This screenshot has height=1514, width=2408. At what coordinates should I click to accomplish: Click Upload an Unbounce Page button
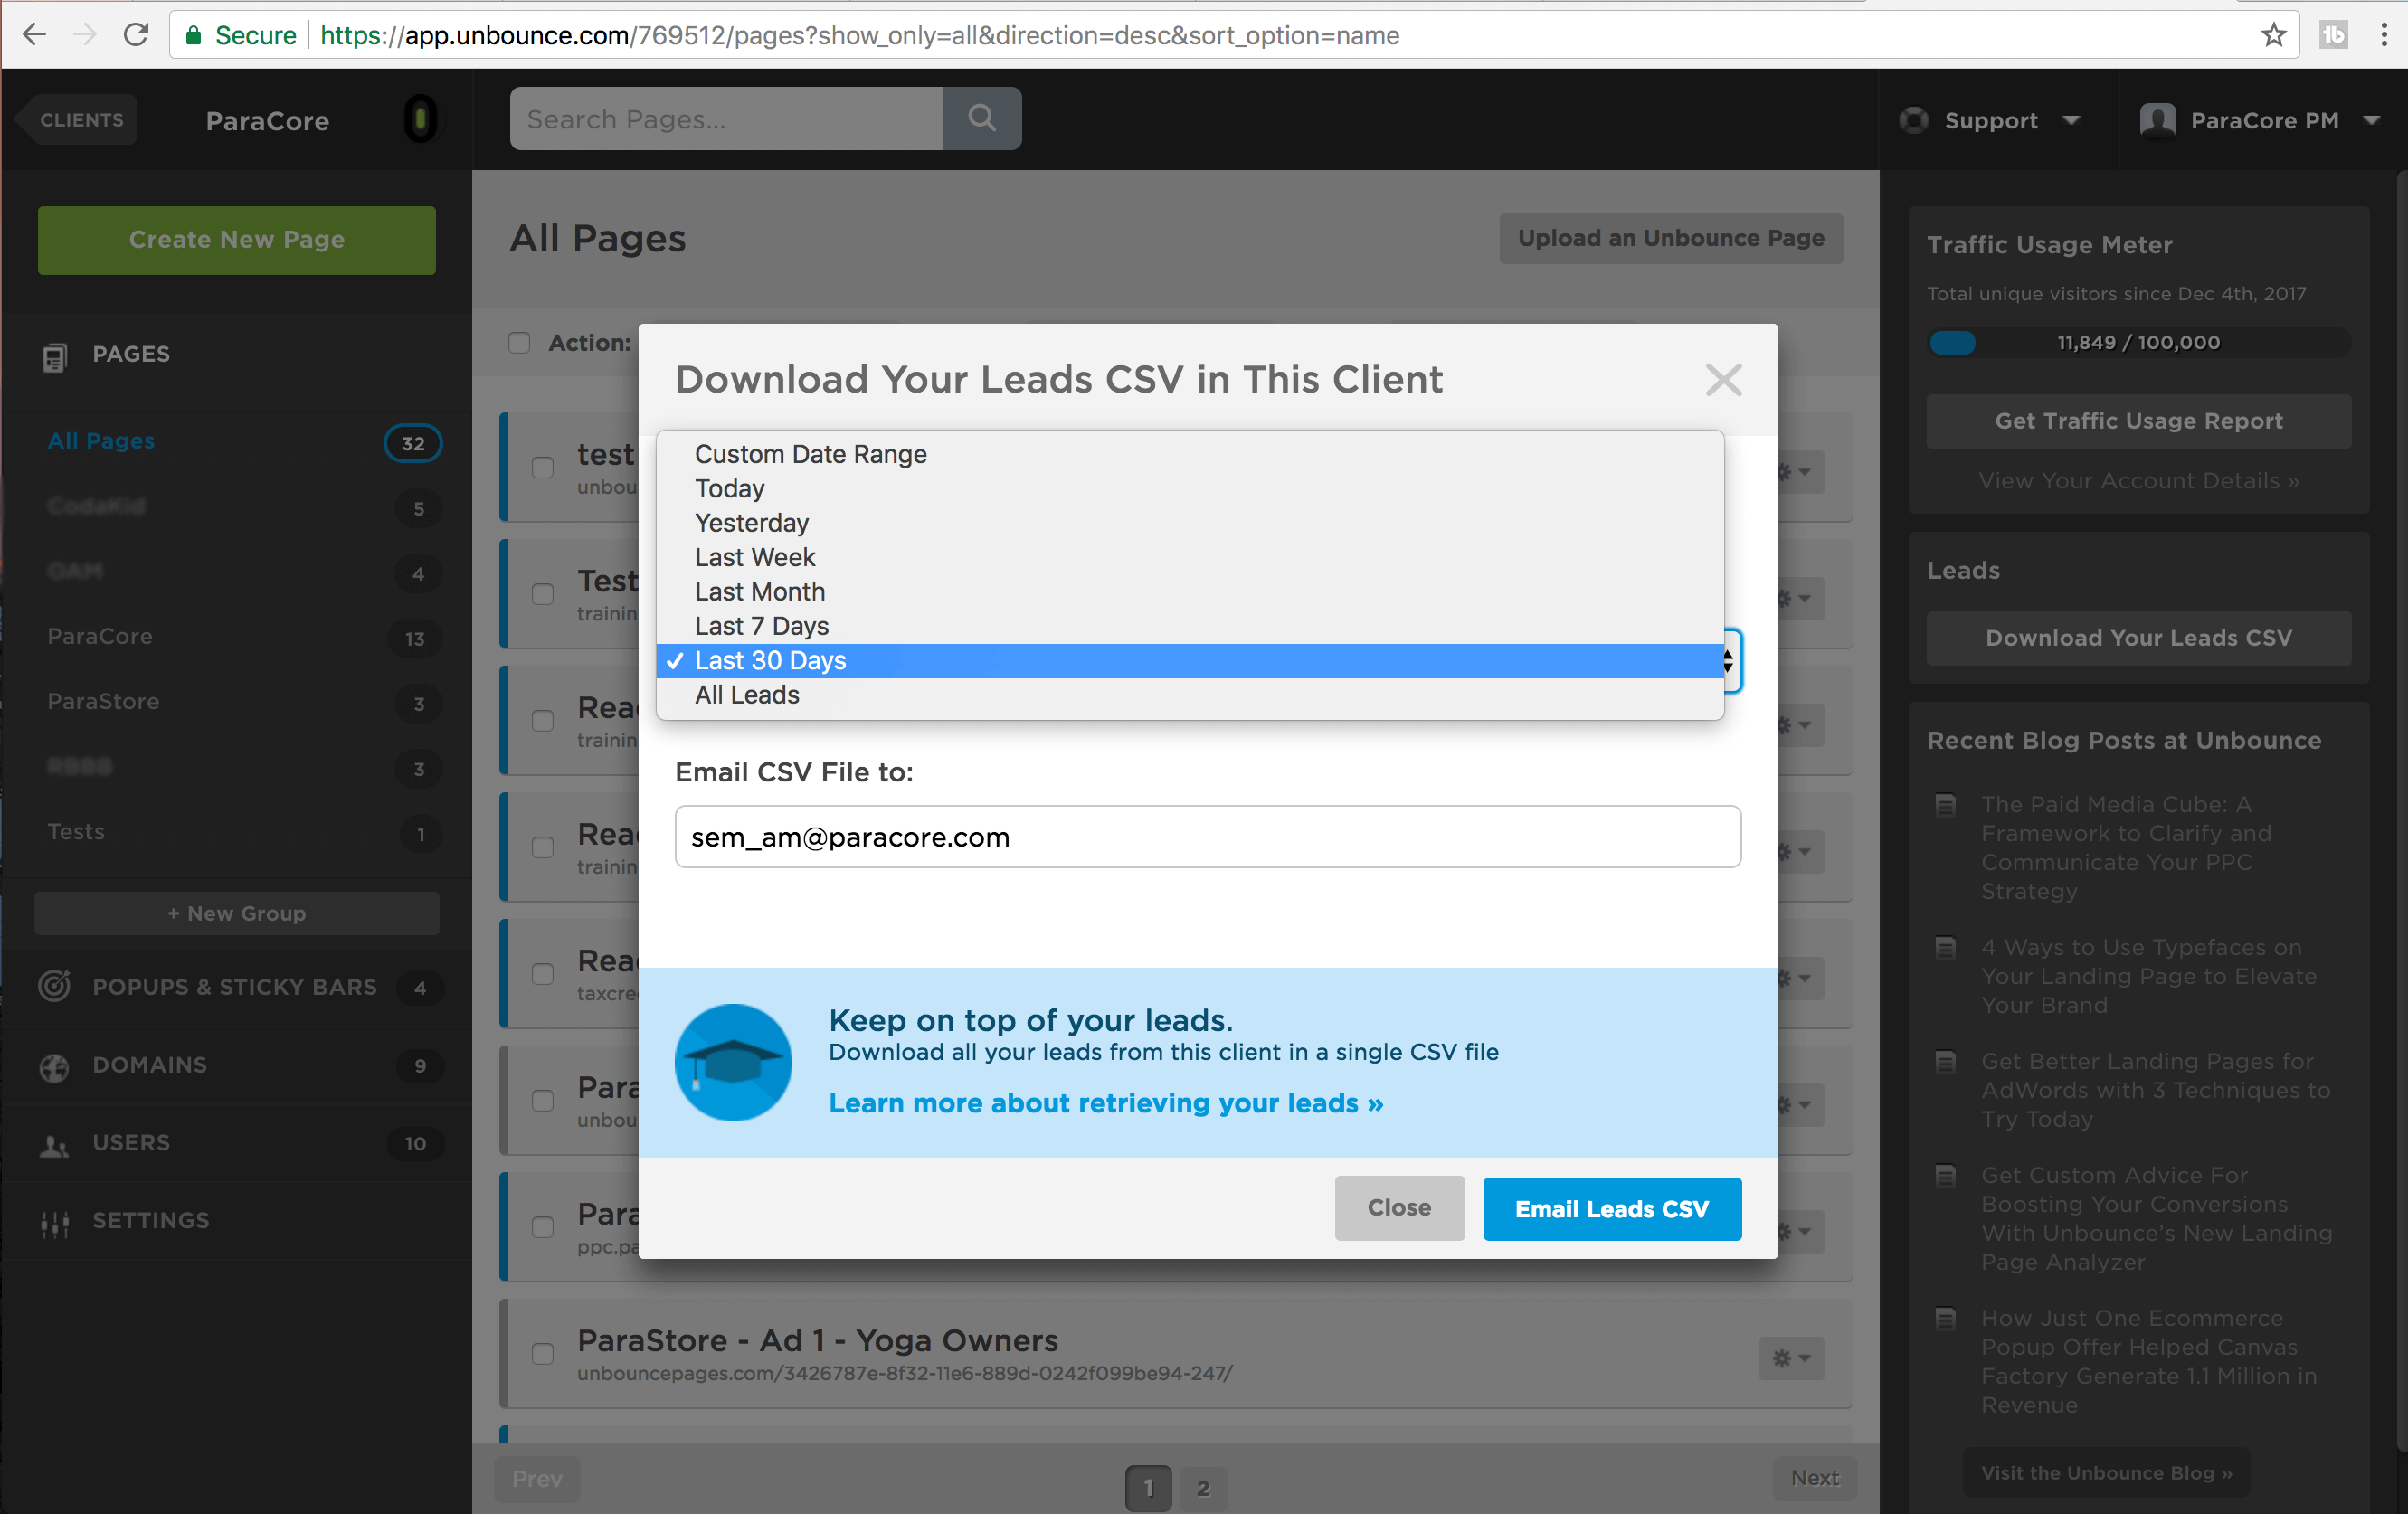point(1671,238)
